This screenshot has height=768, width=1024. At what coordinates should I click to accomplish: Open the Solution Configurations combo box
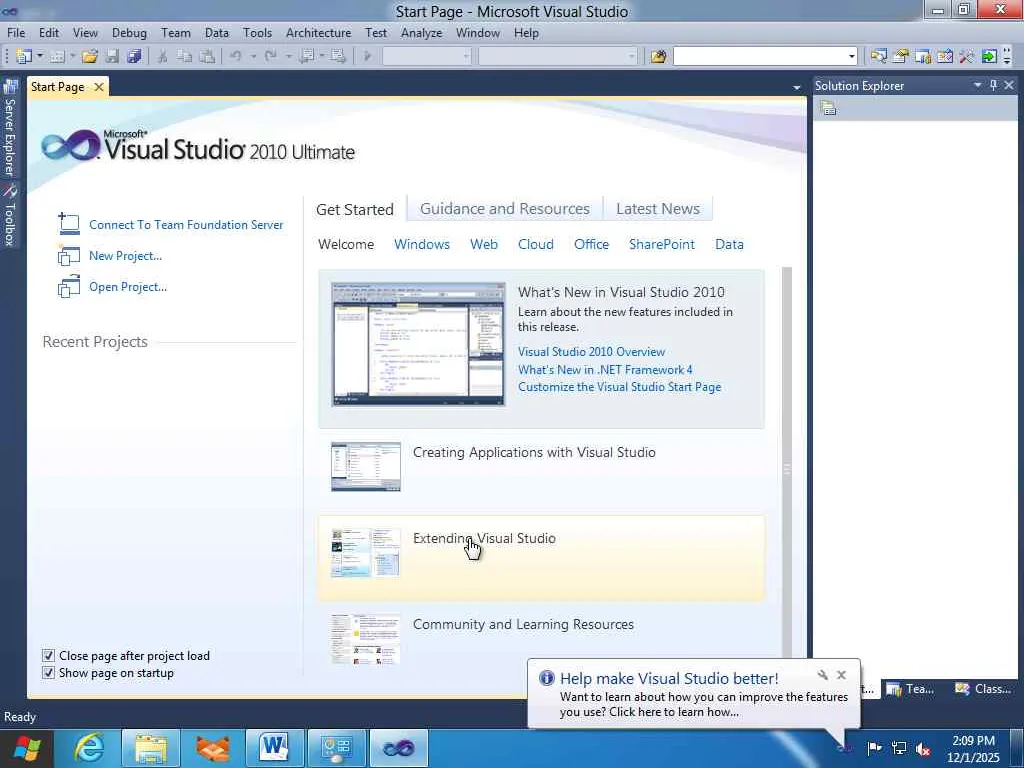426,56
